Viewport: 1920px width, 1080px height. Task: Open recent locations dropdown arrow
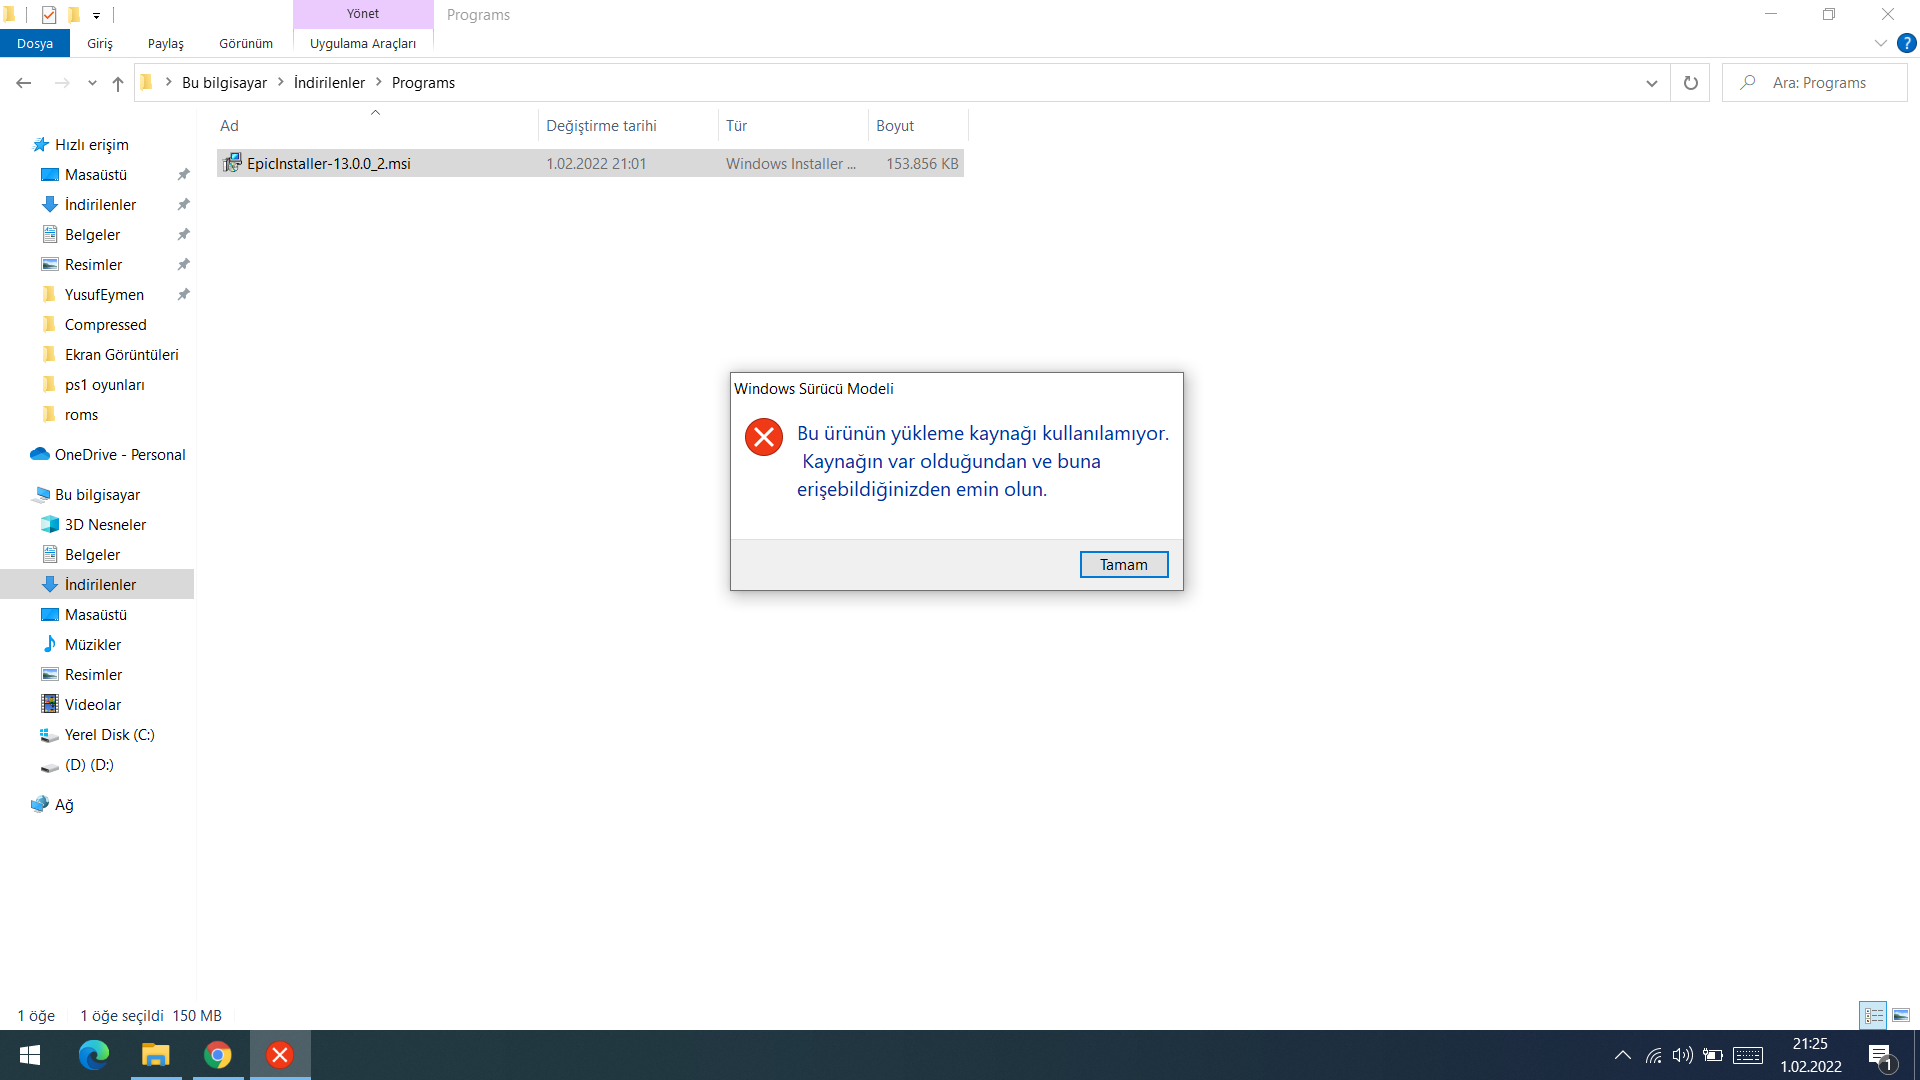click(x=92, y=83)
